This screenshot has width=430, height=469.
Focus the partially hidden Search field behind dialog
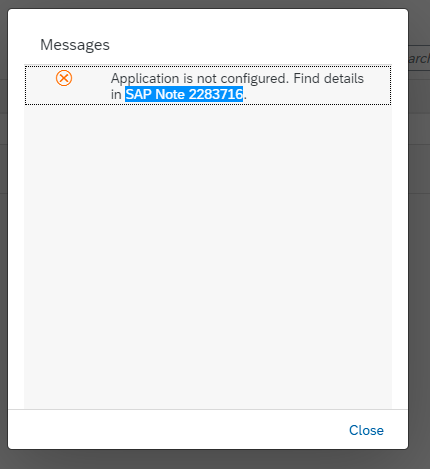pos(419,58)
